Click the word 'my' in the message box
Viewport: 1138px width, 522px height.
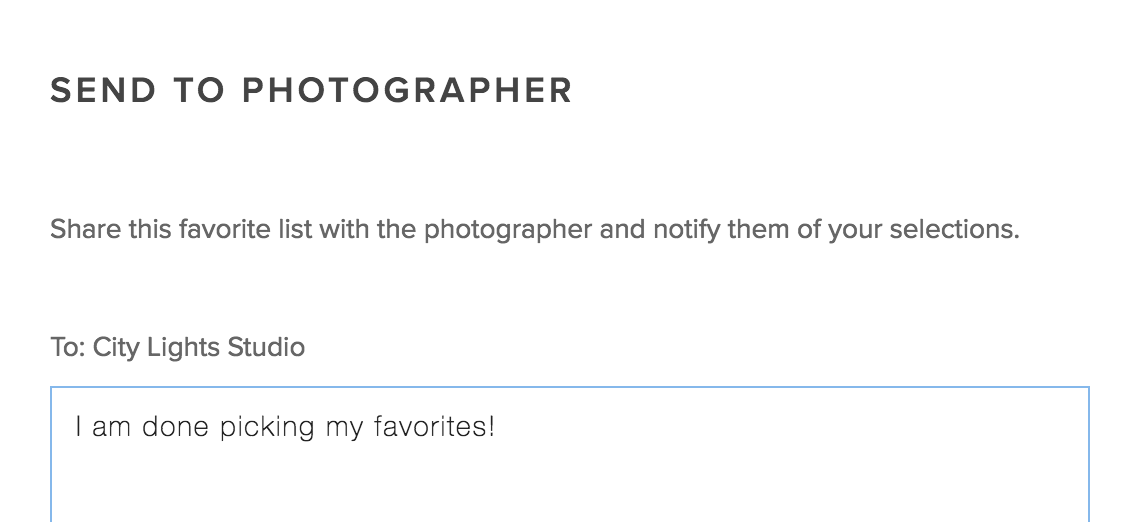pos(343,429)
